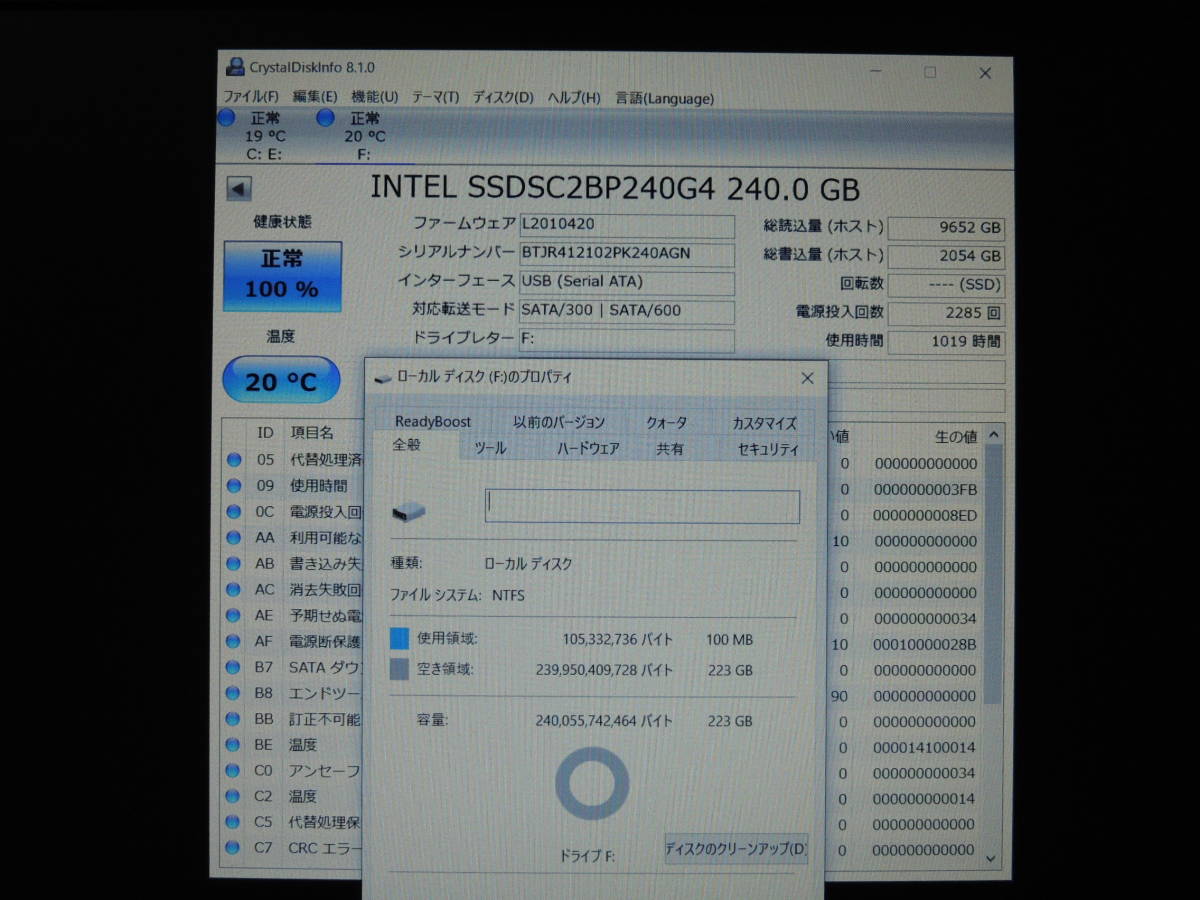Open the テーマ(T) menu

point(435,97)
